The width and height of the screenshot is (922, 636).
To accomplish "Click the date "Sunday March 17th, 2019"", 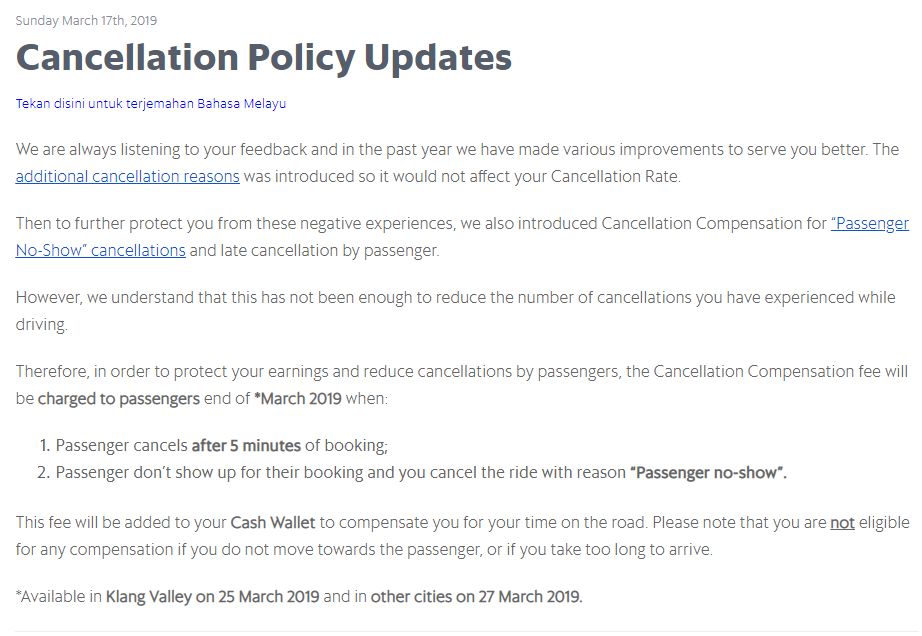I will pos(86,20).
